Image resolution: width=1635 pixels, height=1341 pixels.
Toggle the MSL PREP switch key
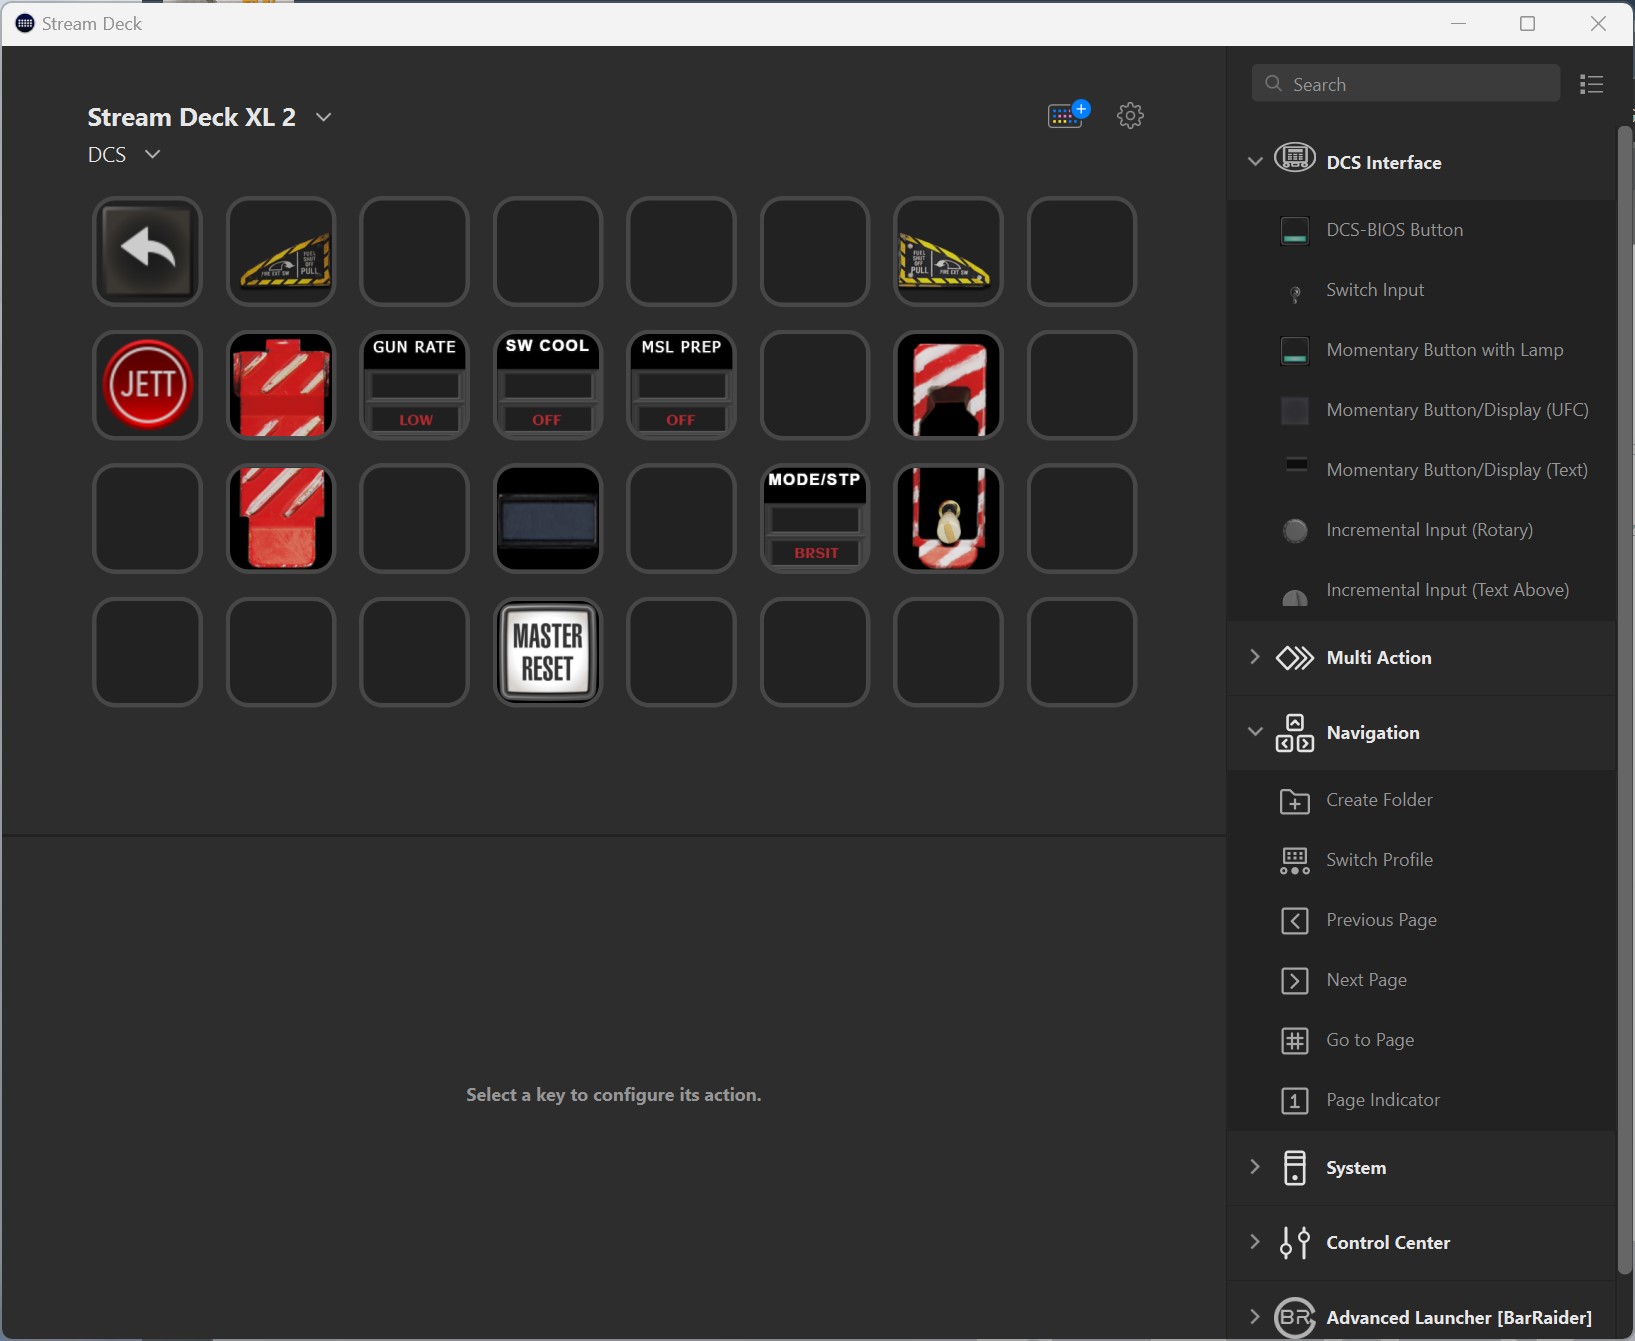point(681,385)
